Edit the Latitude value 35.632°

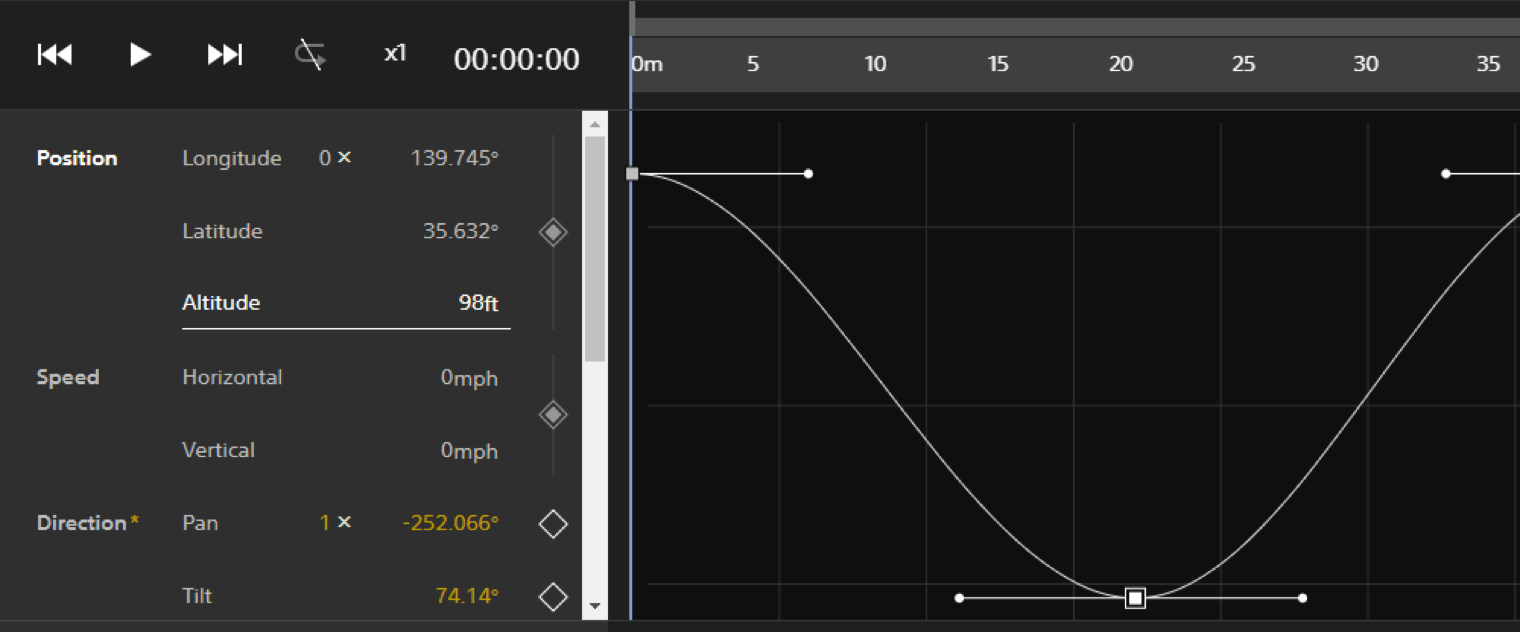pyautogui.click(x=460, y=231)
